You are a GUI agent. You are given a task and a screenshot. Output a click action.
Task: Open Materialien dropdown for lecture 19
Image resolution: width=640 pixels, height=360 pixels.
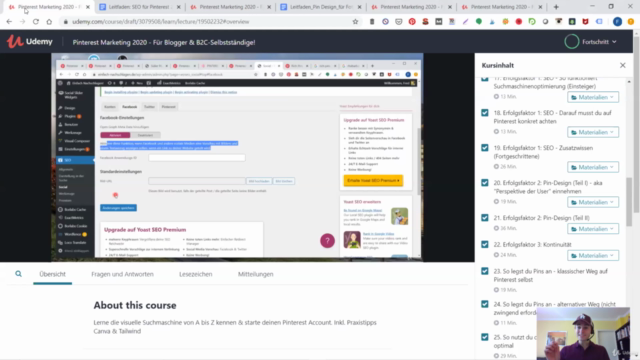pos(593,167)
